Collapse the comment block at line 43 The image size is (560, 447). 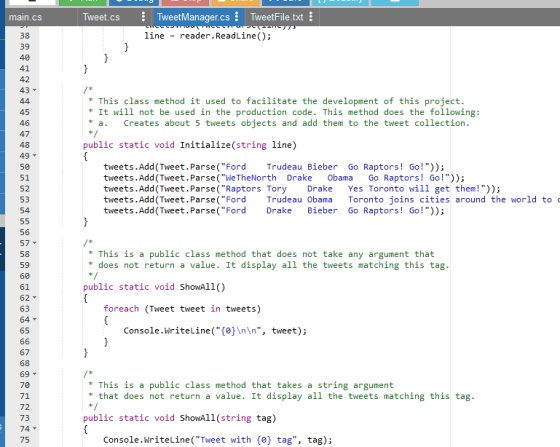pos(35,90)
